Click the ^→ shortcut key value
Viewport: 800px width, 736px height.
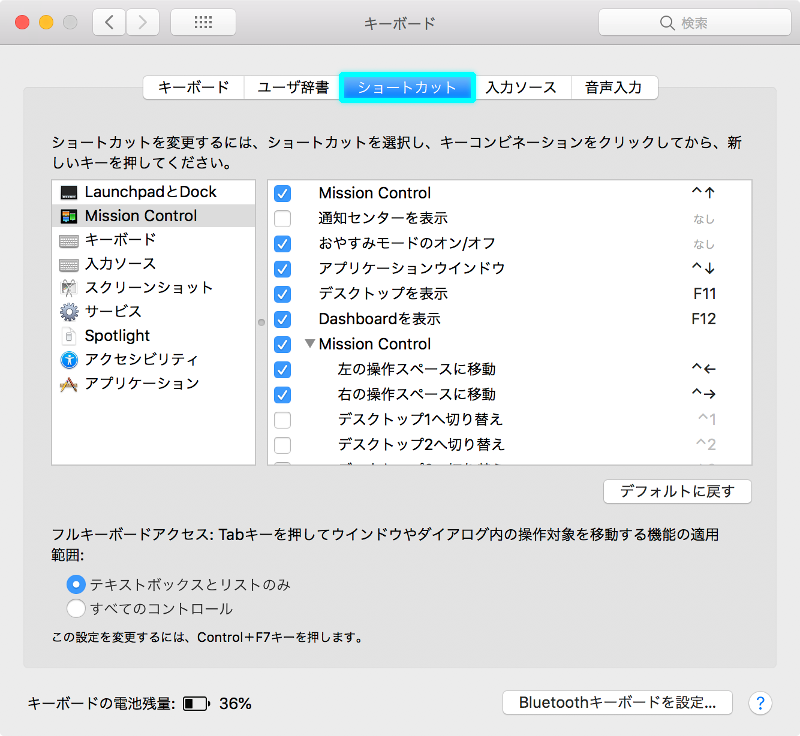(x=704, y=394)
